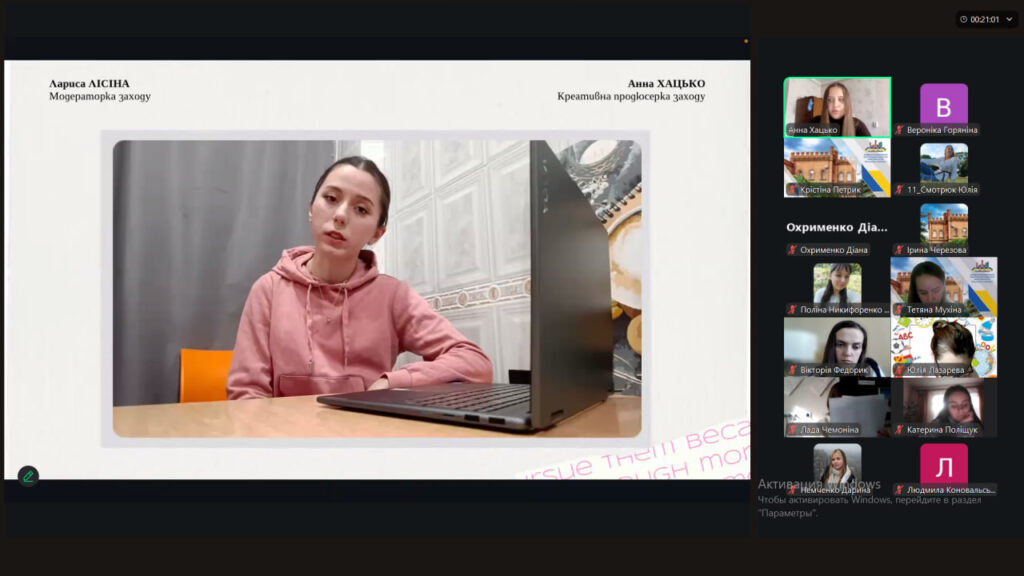1024x576 pixels.
Task: Click muted mic icon beside Ірина Черезова
Action: 900,250
